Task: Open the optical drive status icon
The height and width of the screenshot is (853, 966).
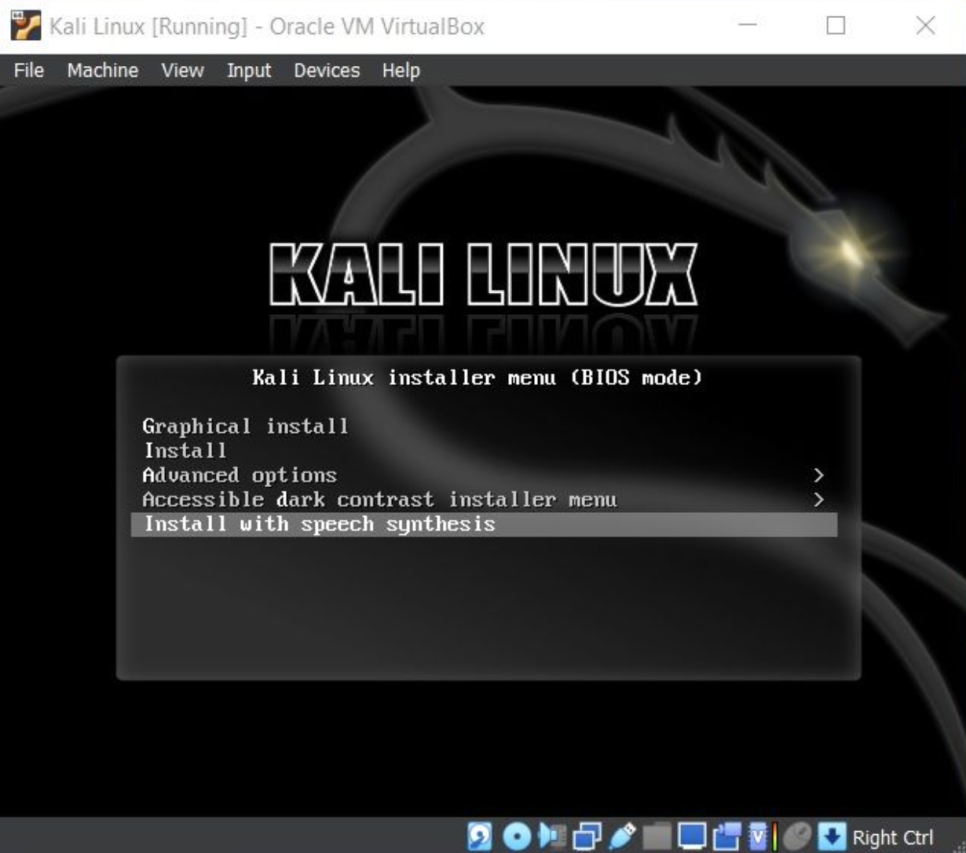Action: (x=517, y=836)
